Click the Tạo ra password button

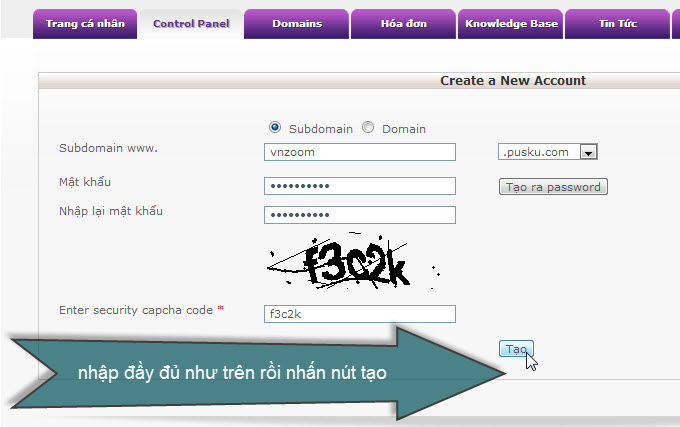pos(553,187)
